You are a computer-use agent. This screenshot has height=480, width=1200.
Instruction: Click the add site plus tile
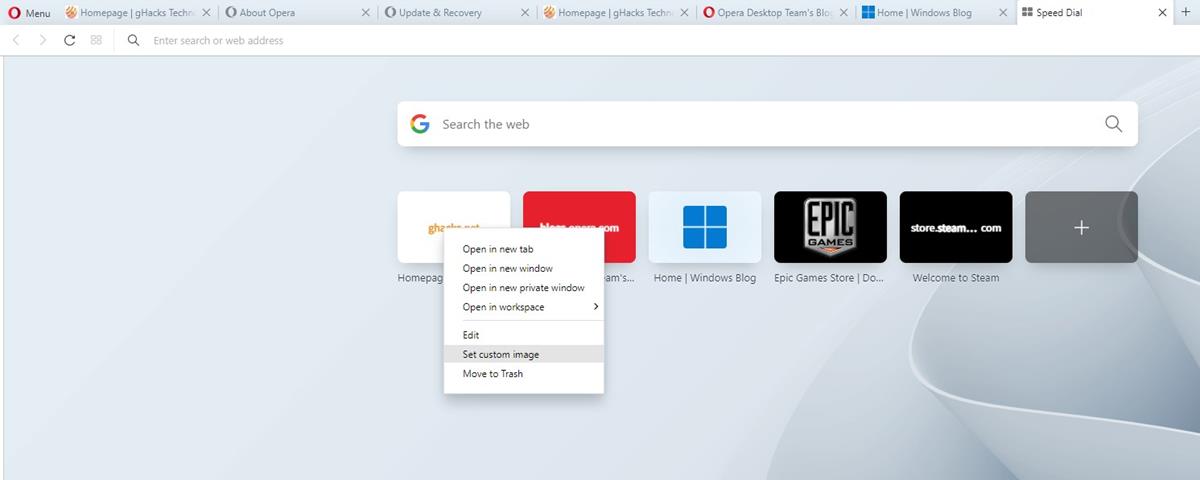[1081, 227]
